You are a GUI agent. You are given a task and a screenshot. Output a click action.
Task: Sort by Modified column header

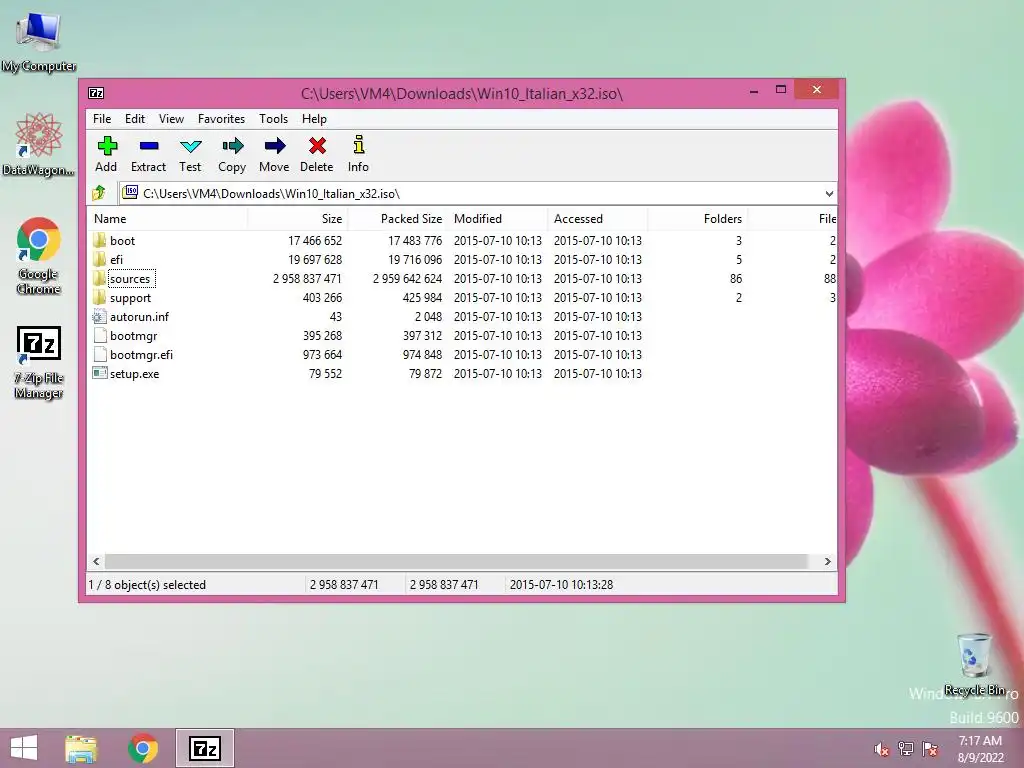[498, 219]
